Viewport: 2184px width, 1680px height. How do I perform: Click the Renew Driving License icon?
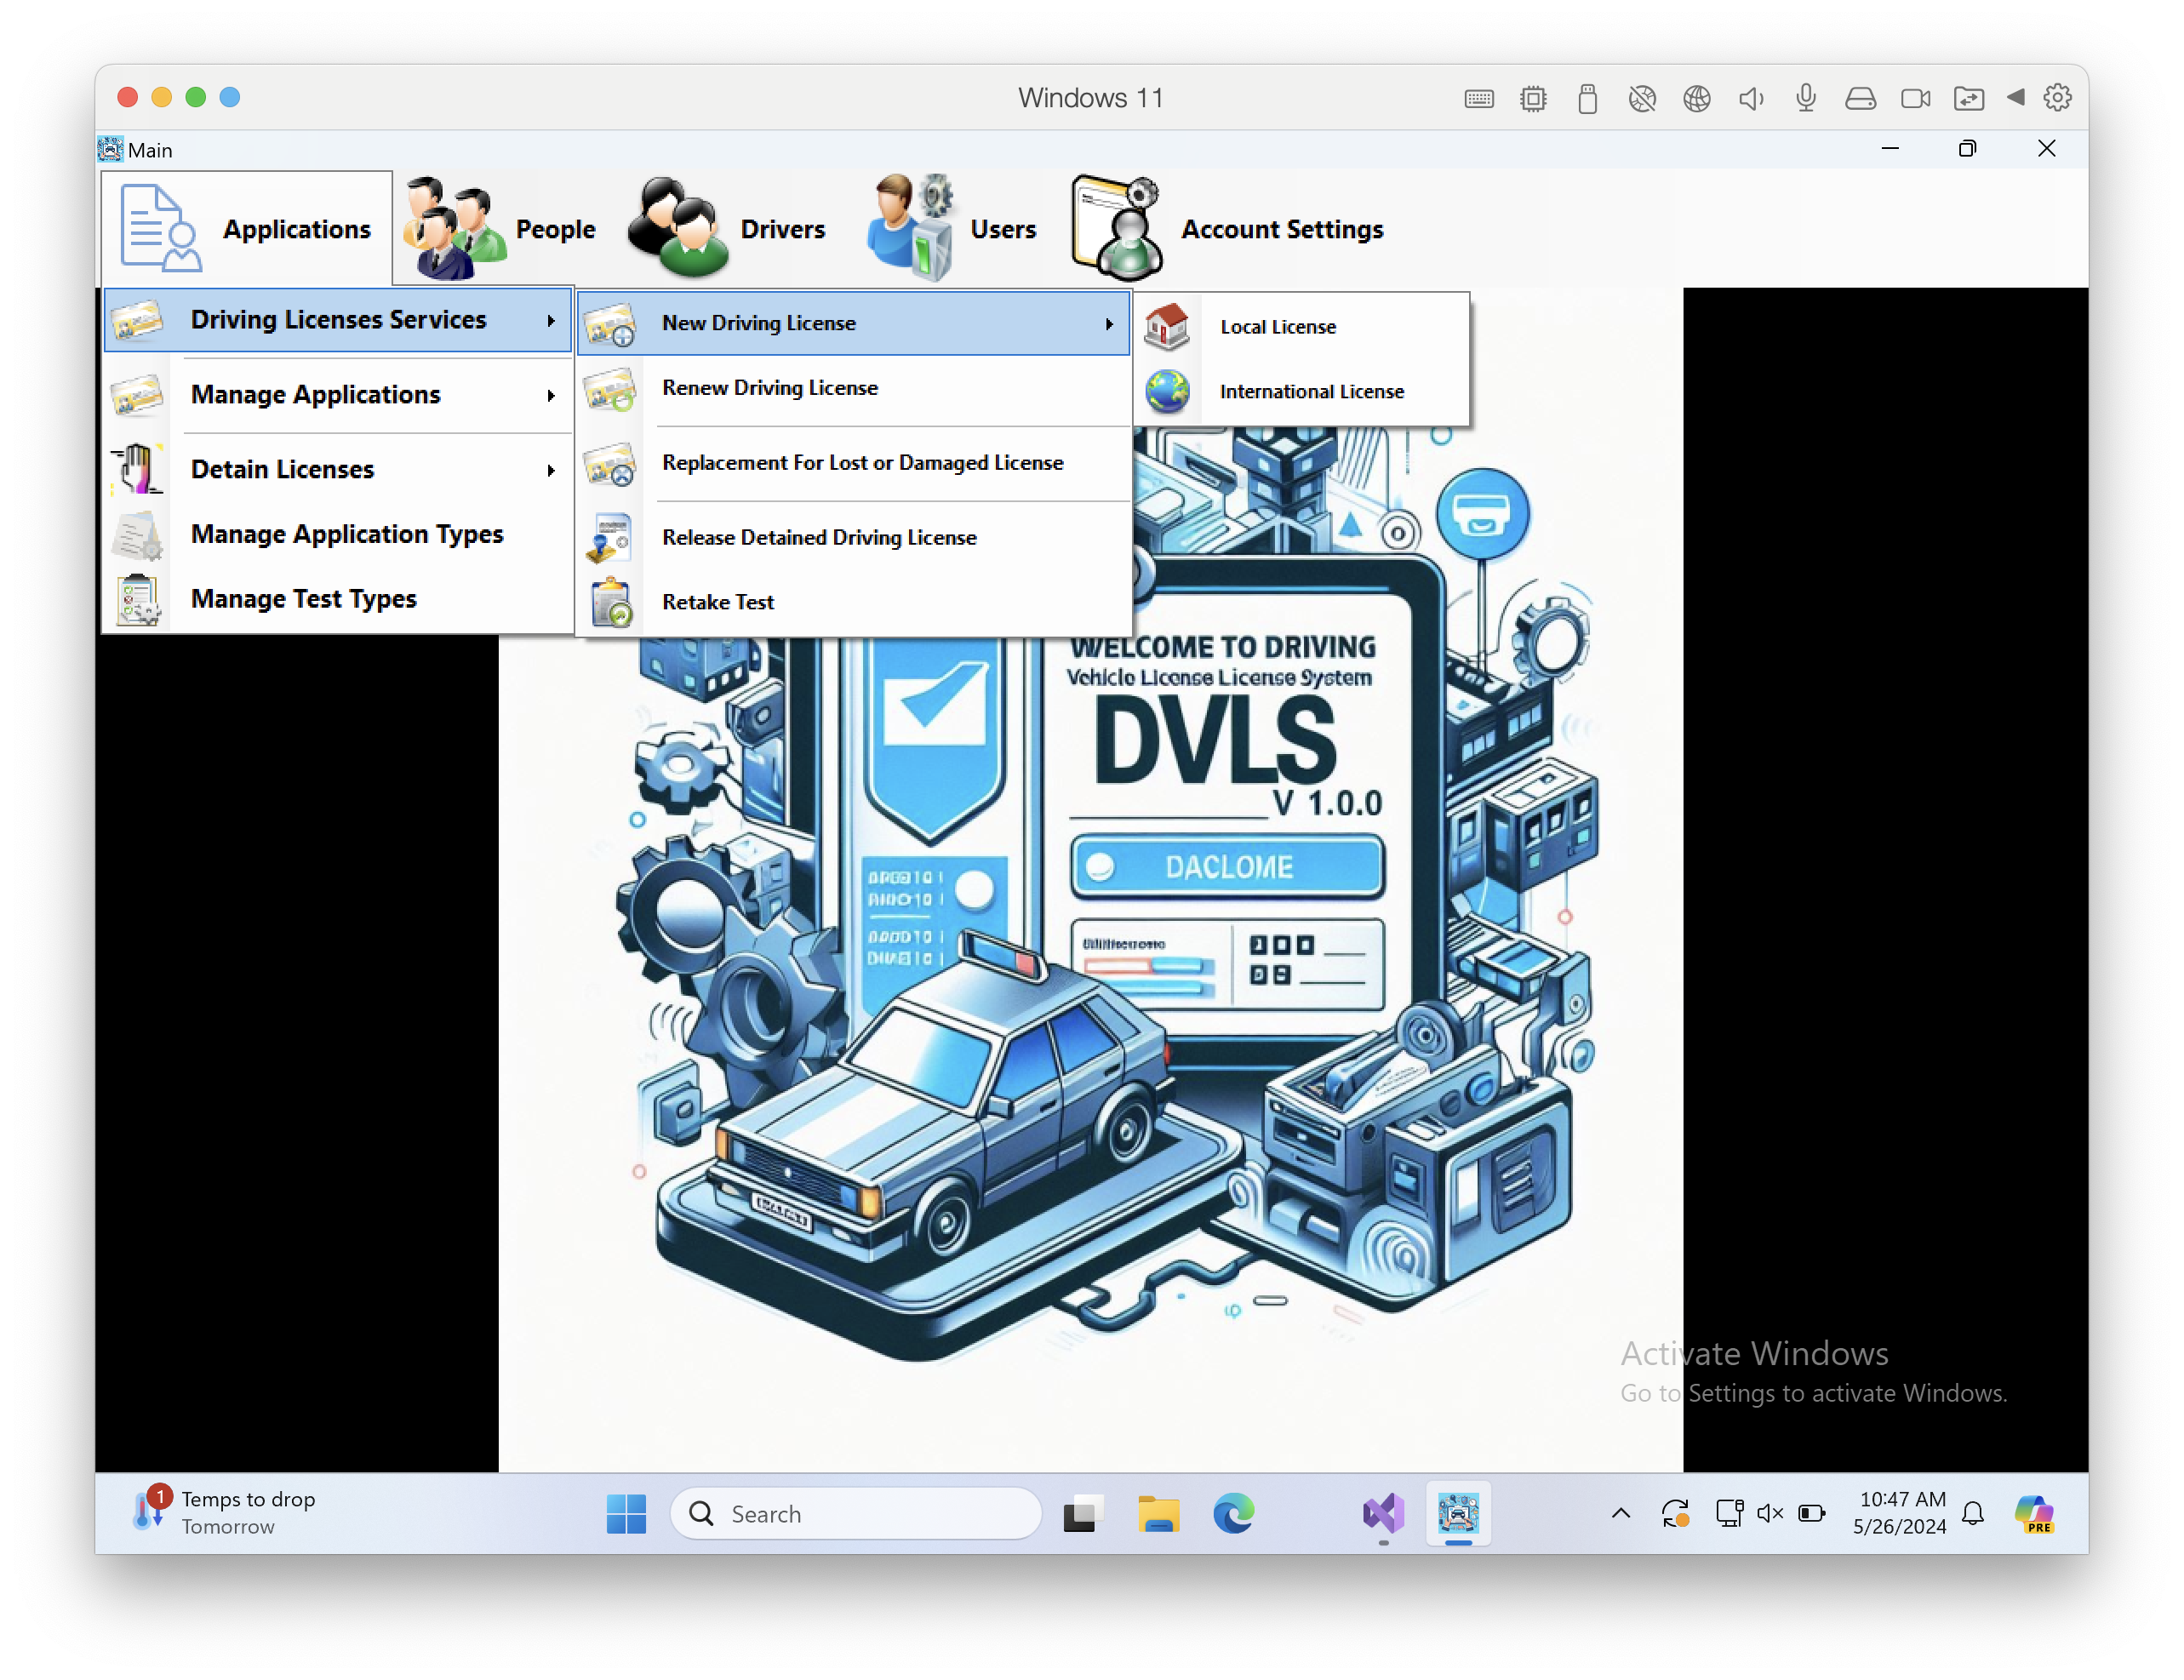coord(610,390)
